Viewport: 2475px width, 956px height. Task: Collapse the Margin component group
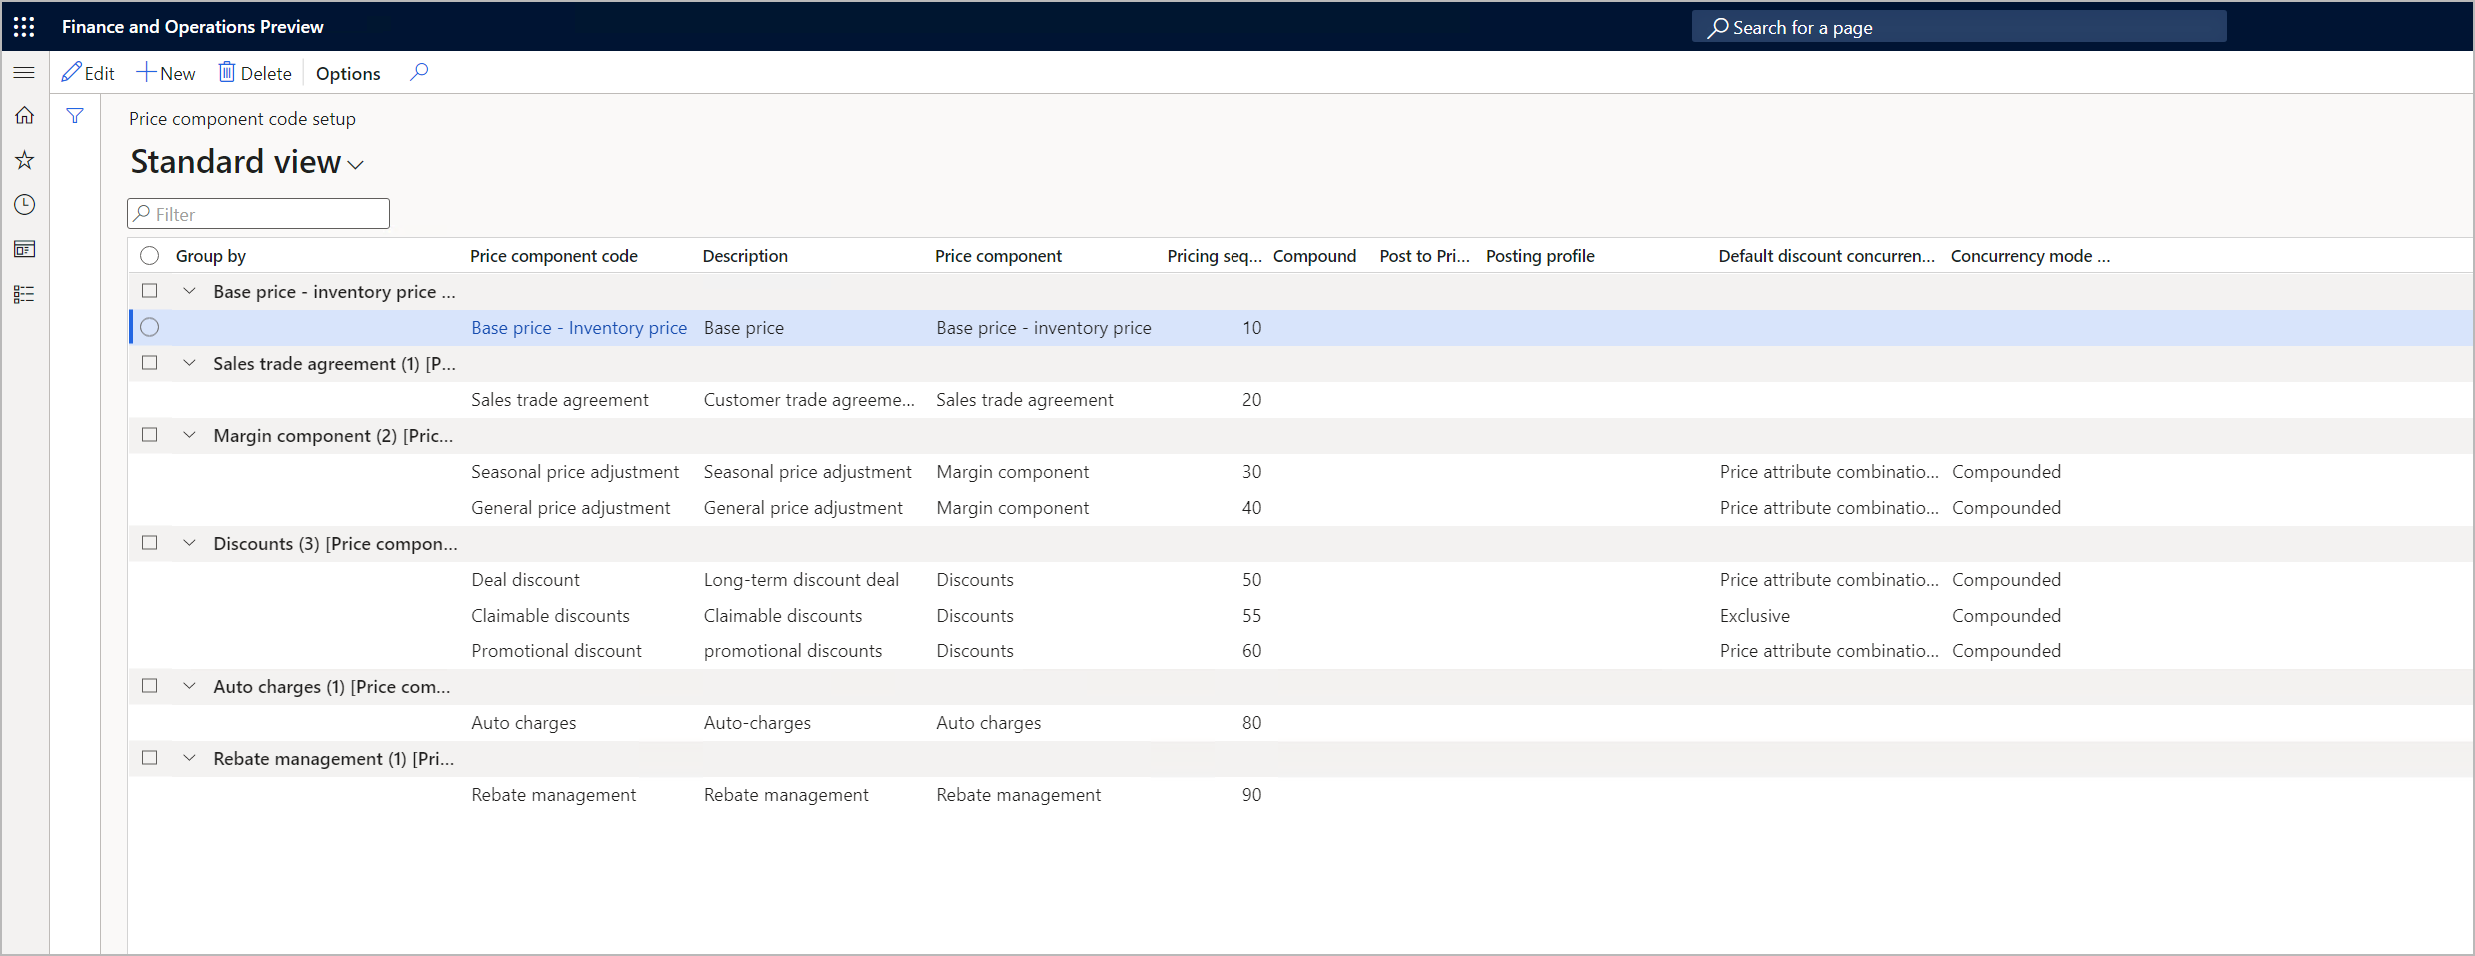[x=189, y=435]
